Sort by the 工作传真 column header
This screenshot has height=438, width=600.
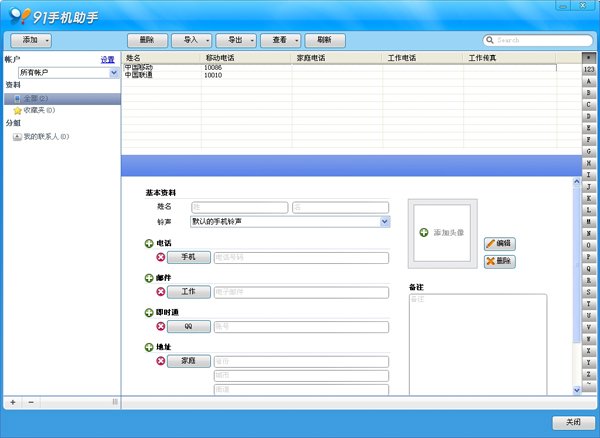[510, 58]
